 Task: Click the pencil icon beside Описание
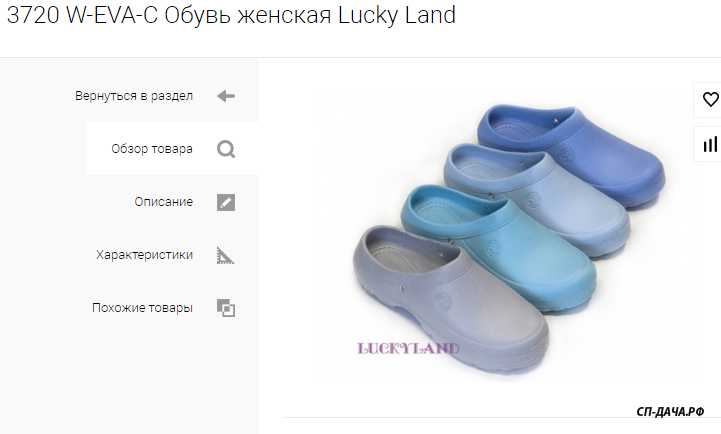pos(226,202)
